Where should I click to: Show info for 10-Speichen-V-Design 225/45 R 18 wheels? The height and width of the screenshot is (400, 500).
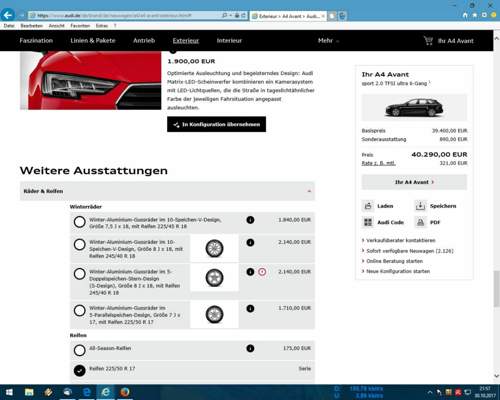[x=250, y=220]
